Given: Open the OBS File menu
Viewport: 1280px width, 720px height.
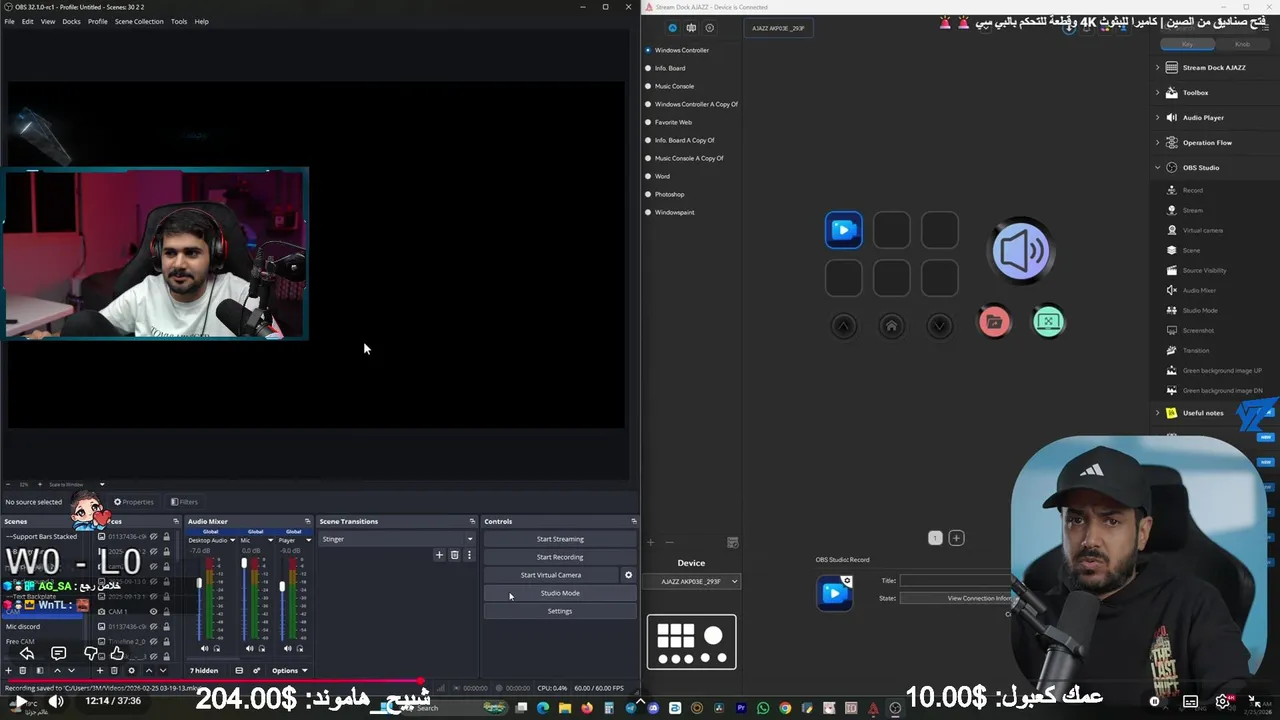Looking at the screenshot, I should coord(9,21).
